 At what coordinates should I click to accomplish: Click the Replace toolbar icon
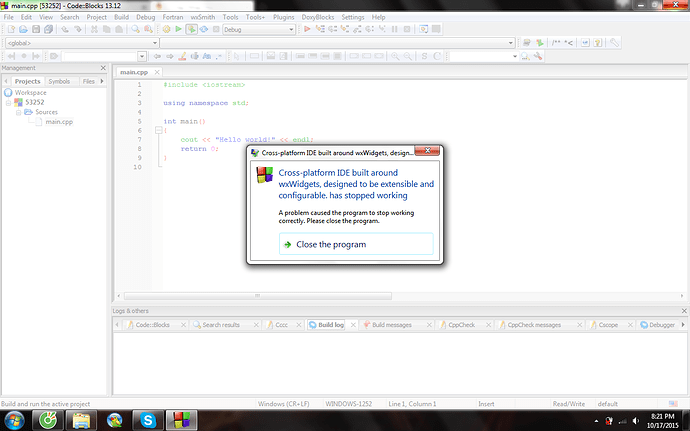point(148,29)
